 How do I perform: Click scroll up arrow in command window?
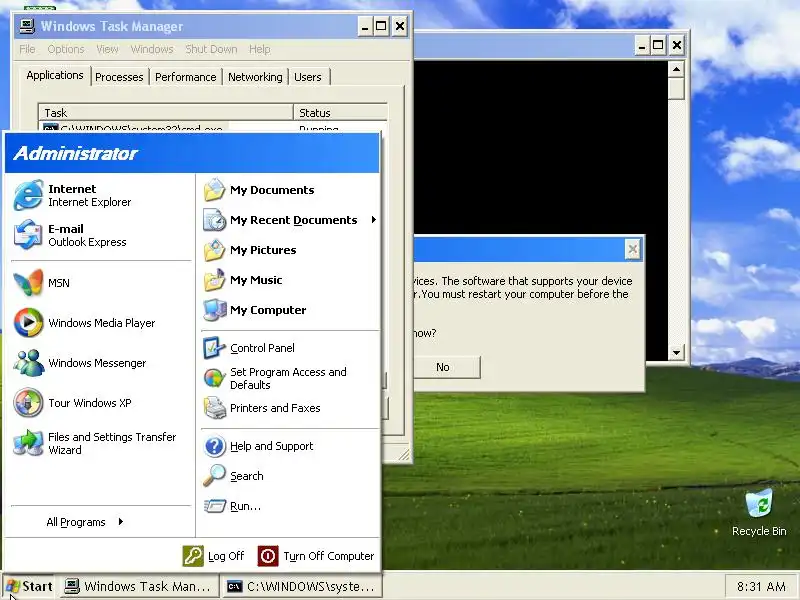(x=676, y=69)
